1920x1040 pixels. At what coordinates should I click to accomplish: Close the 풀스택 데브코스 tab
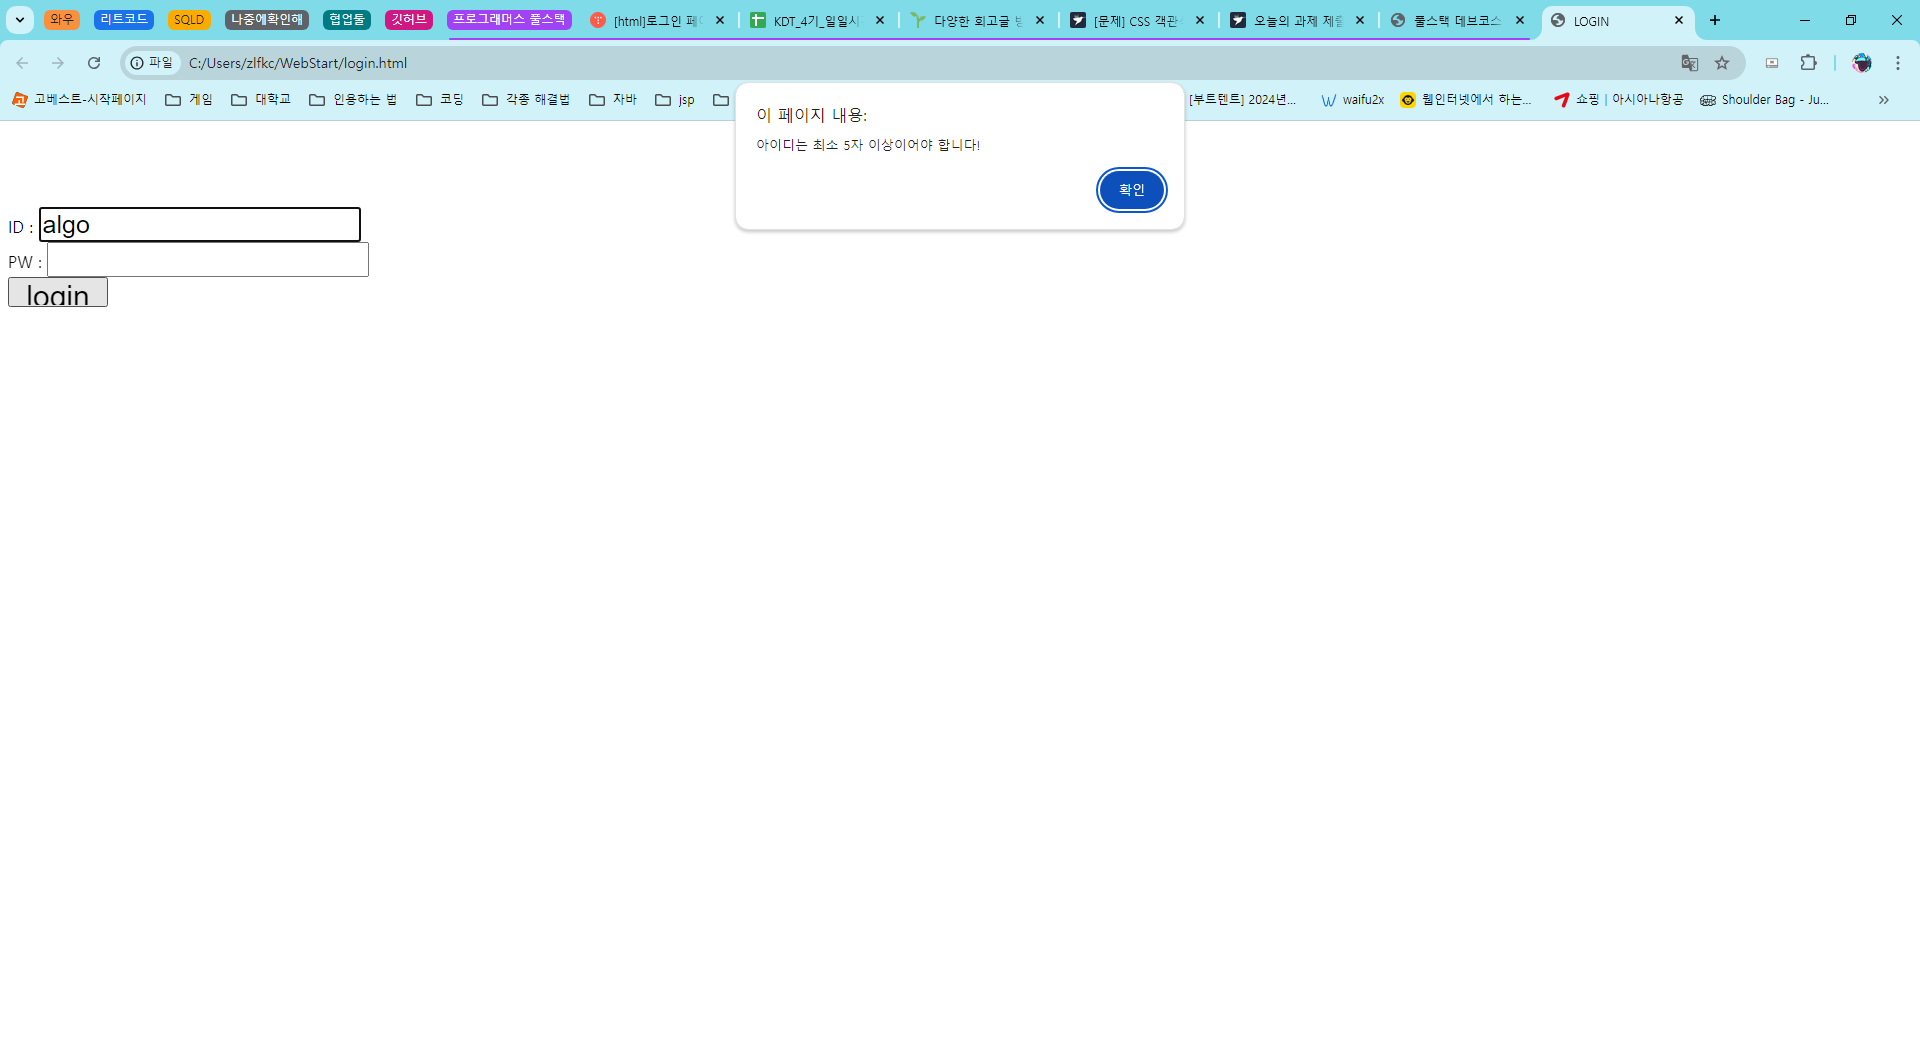pos(1520,20)
